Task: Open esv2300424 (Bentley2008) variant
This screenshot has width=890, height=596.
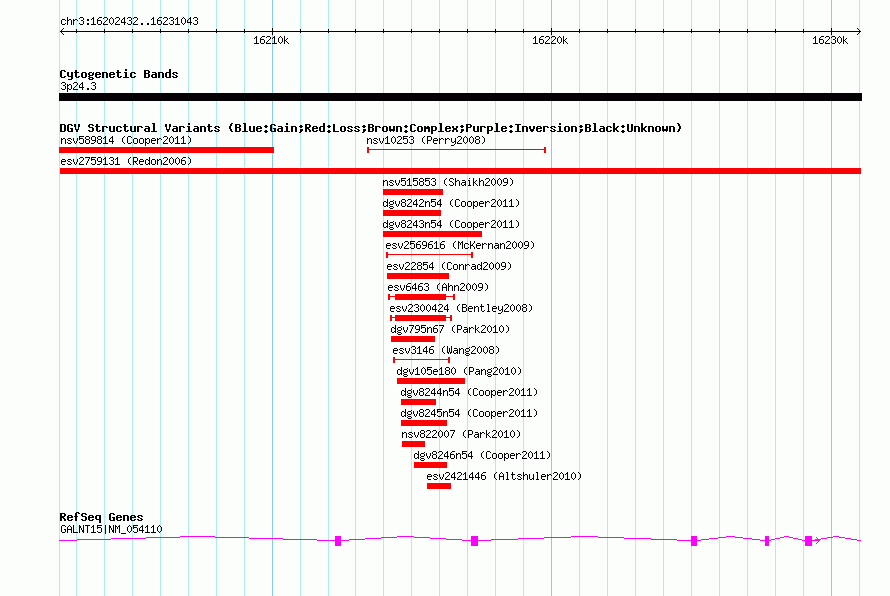Action: [x=461, y=308]
